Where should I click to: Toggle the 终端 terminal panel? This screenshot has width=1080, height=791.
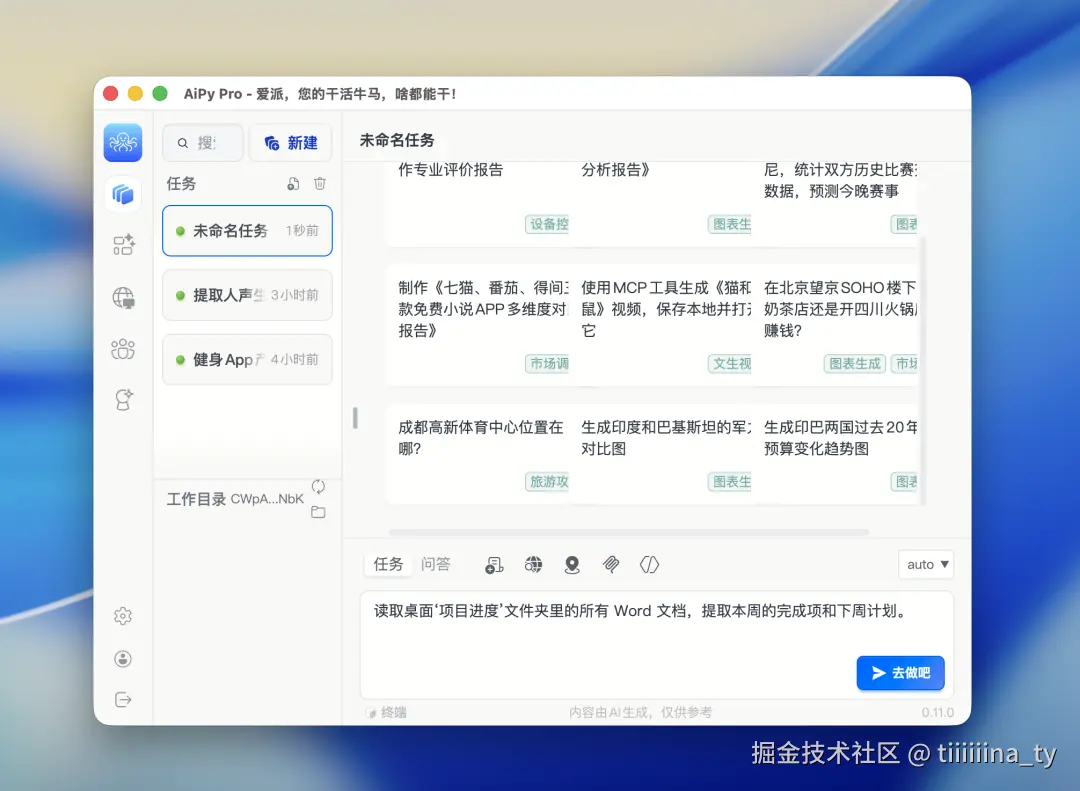tap(390, 712)
